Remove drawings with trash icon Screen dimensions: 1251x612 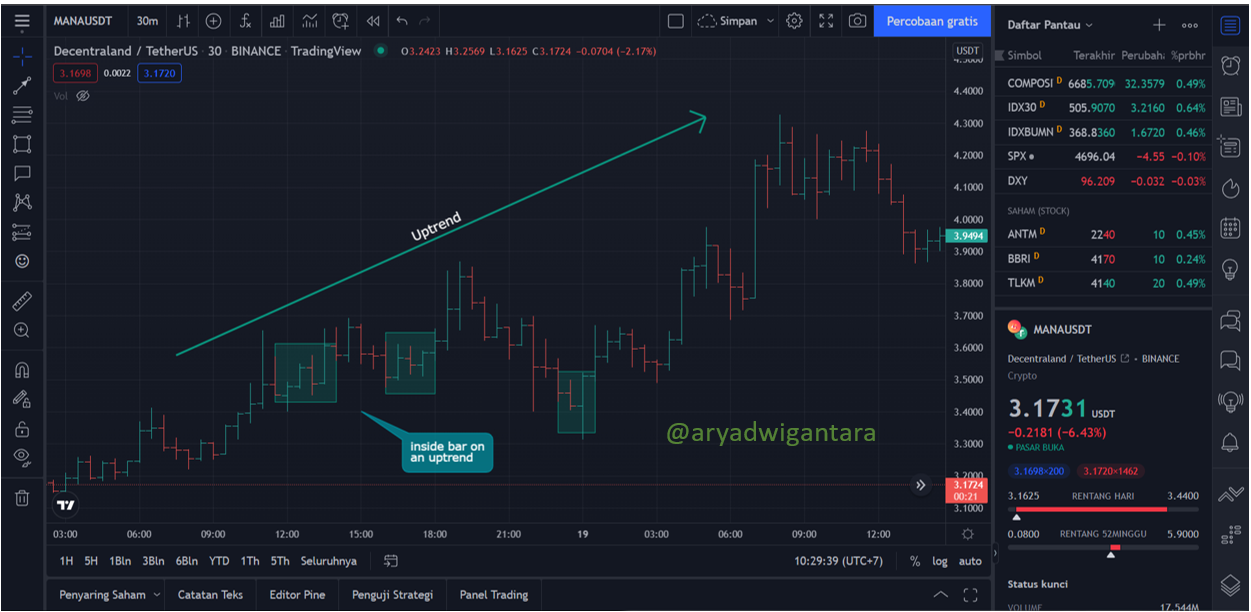pos(22,497)
